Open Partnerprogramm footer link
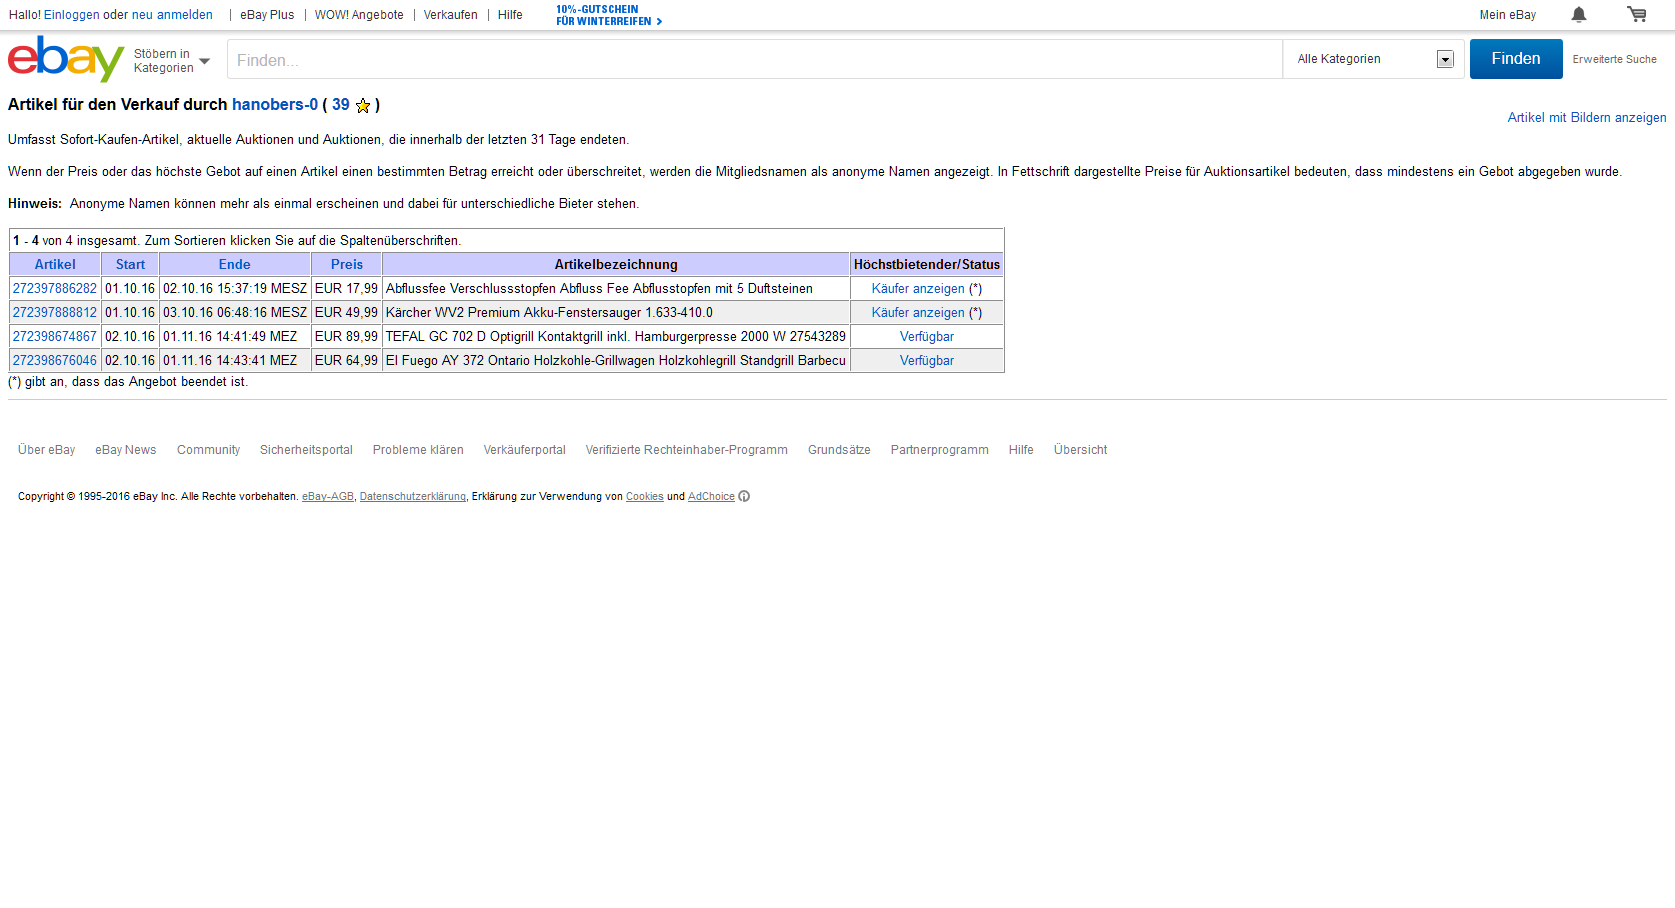 (x=940, y=450)
